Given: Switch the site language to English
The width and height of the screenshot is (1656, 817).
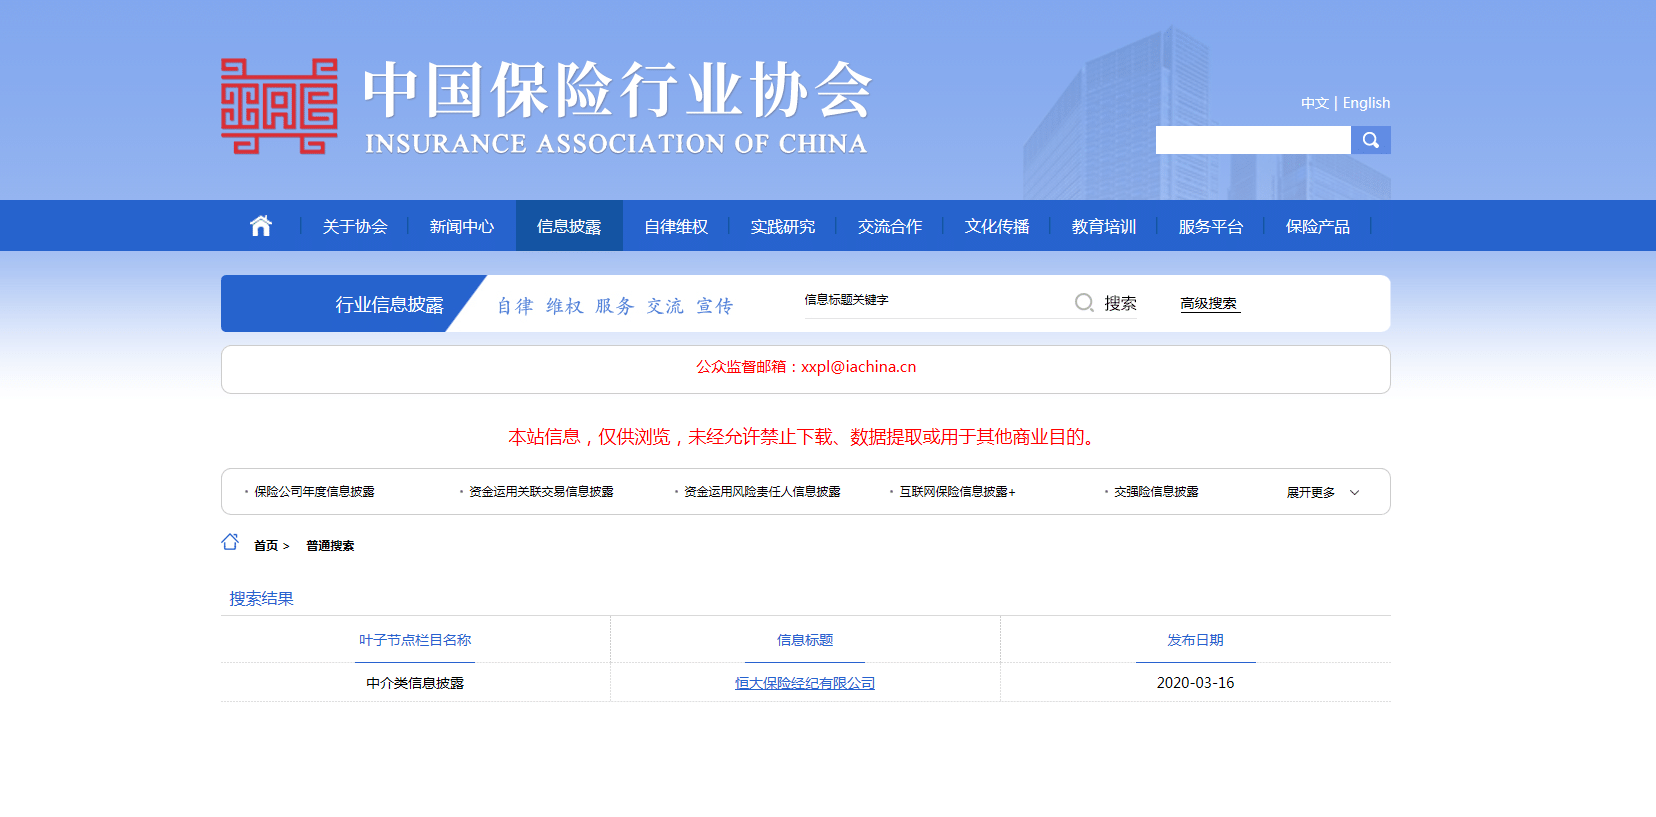Looking at the screenshot, I should coord(1366,103).
